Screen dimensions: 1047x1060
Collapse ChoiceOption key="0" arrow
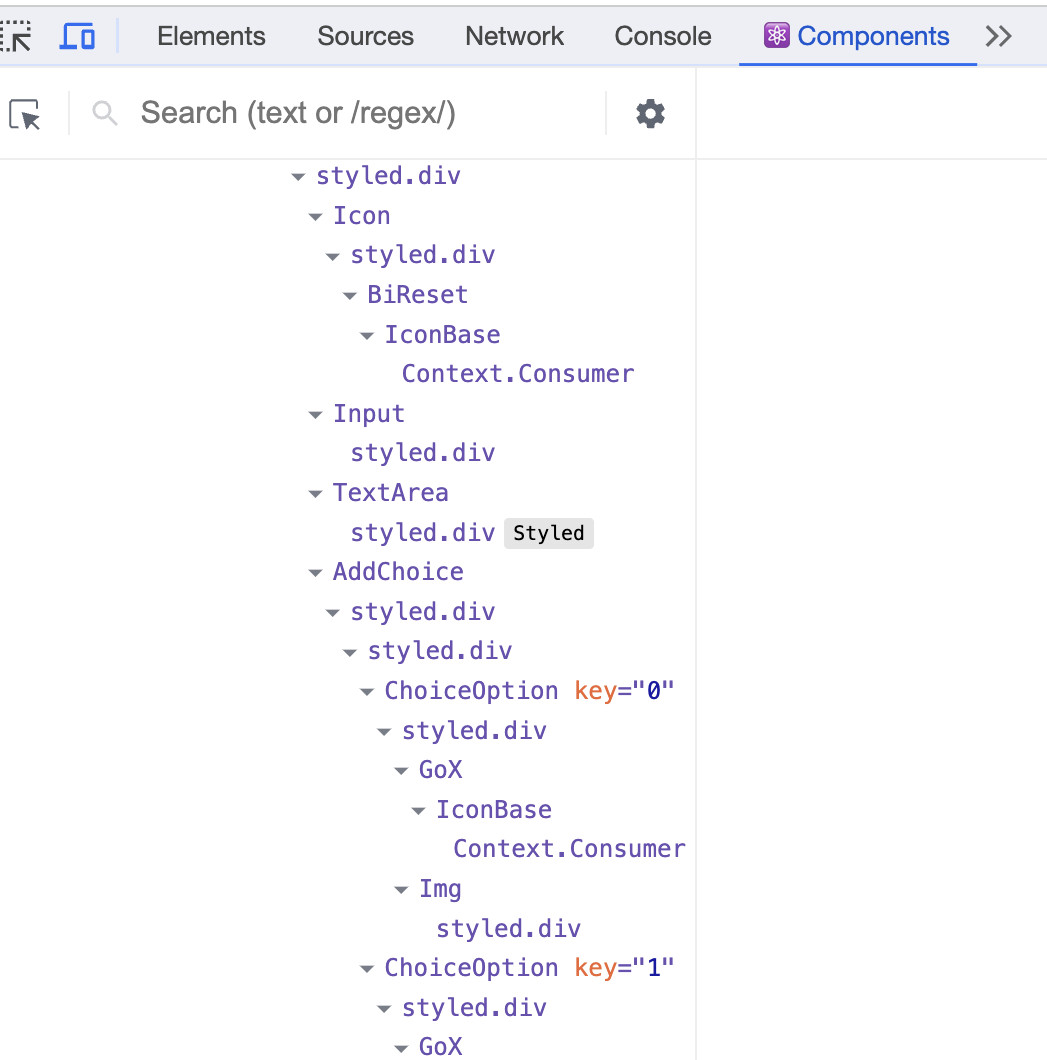(x=366, y=692)
